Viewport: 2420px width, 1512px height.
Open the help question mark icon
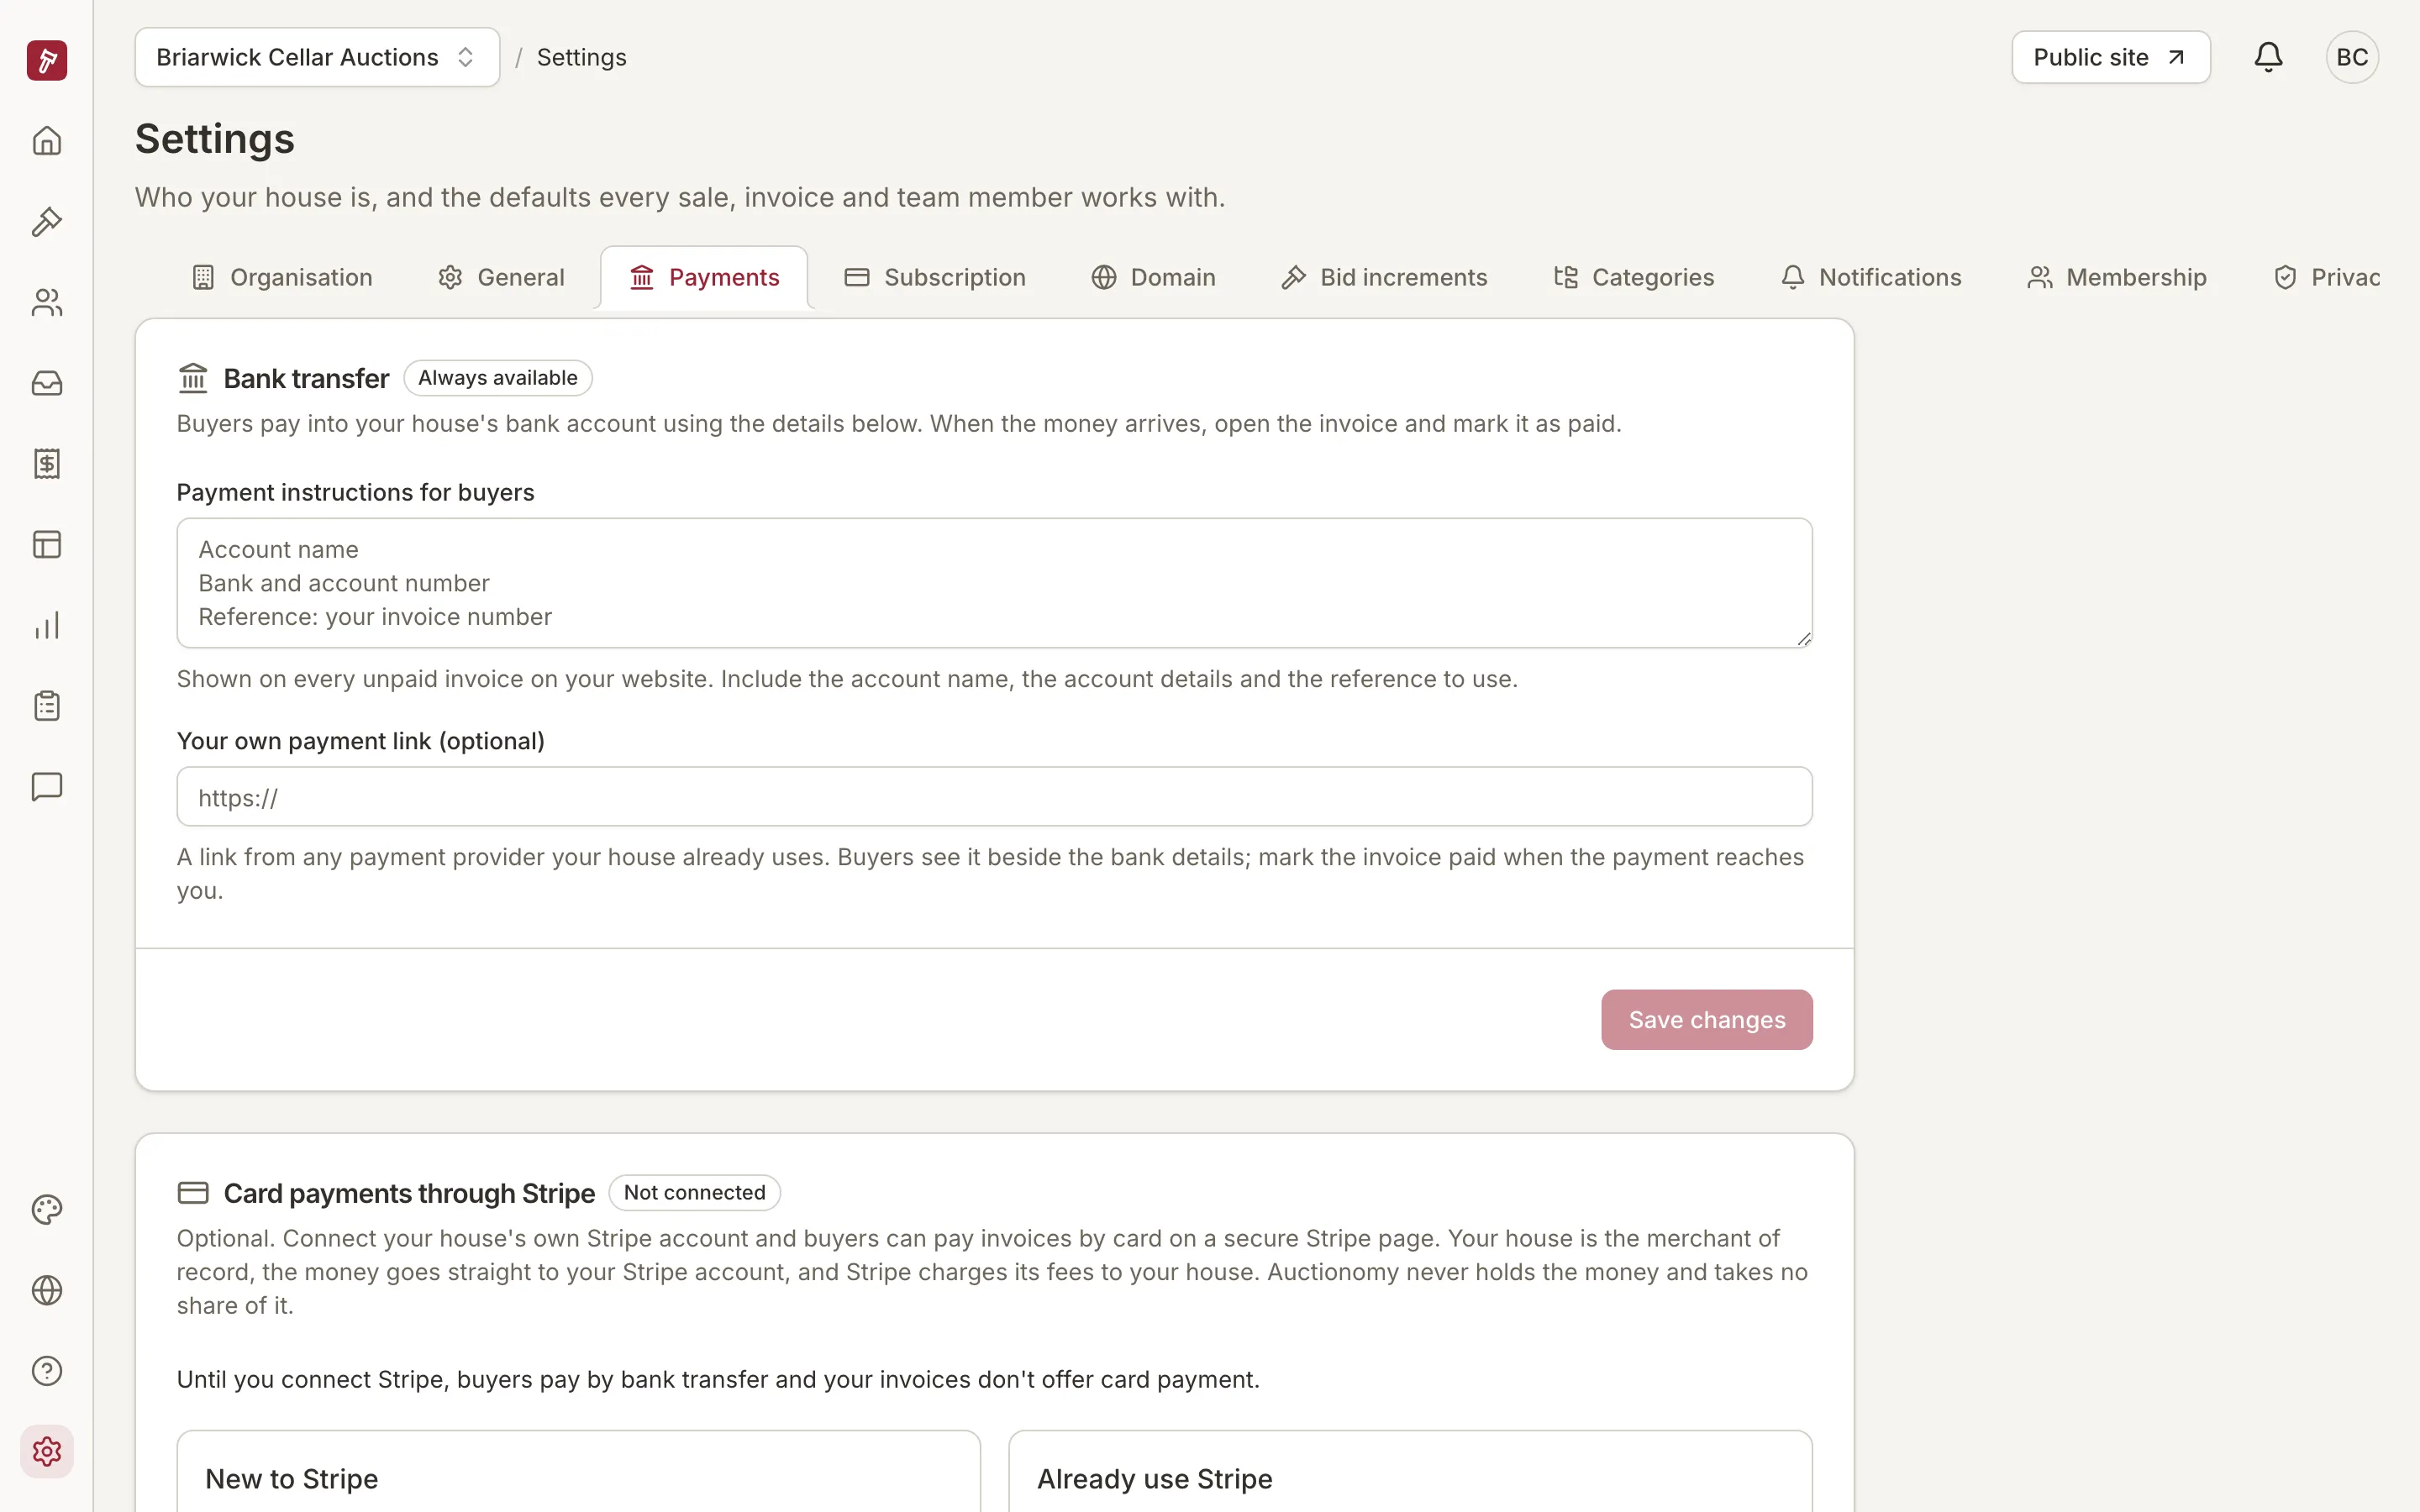pyautogui.click(x=47, y=1371)
